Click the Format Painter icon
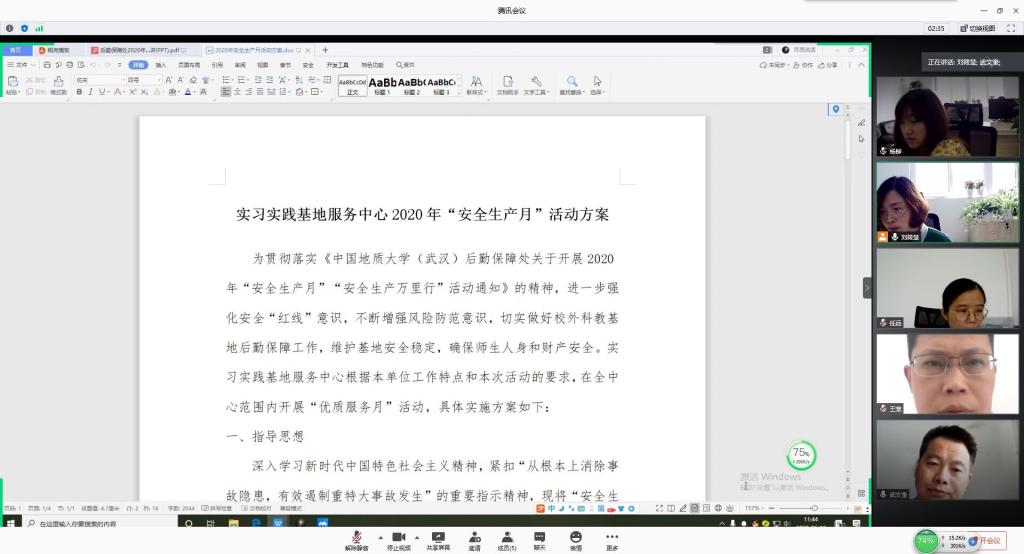 (58, 82)
